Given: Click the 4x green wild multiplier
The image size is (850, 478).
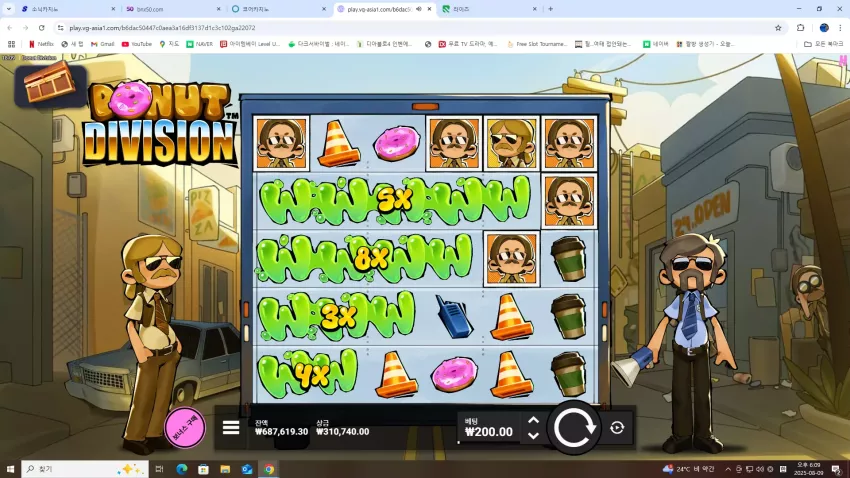Looking at the screenshot, I should point(308,374).
